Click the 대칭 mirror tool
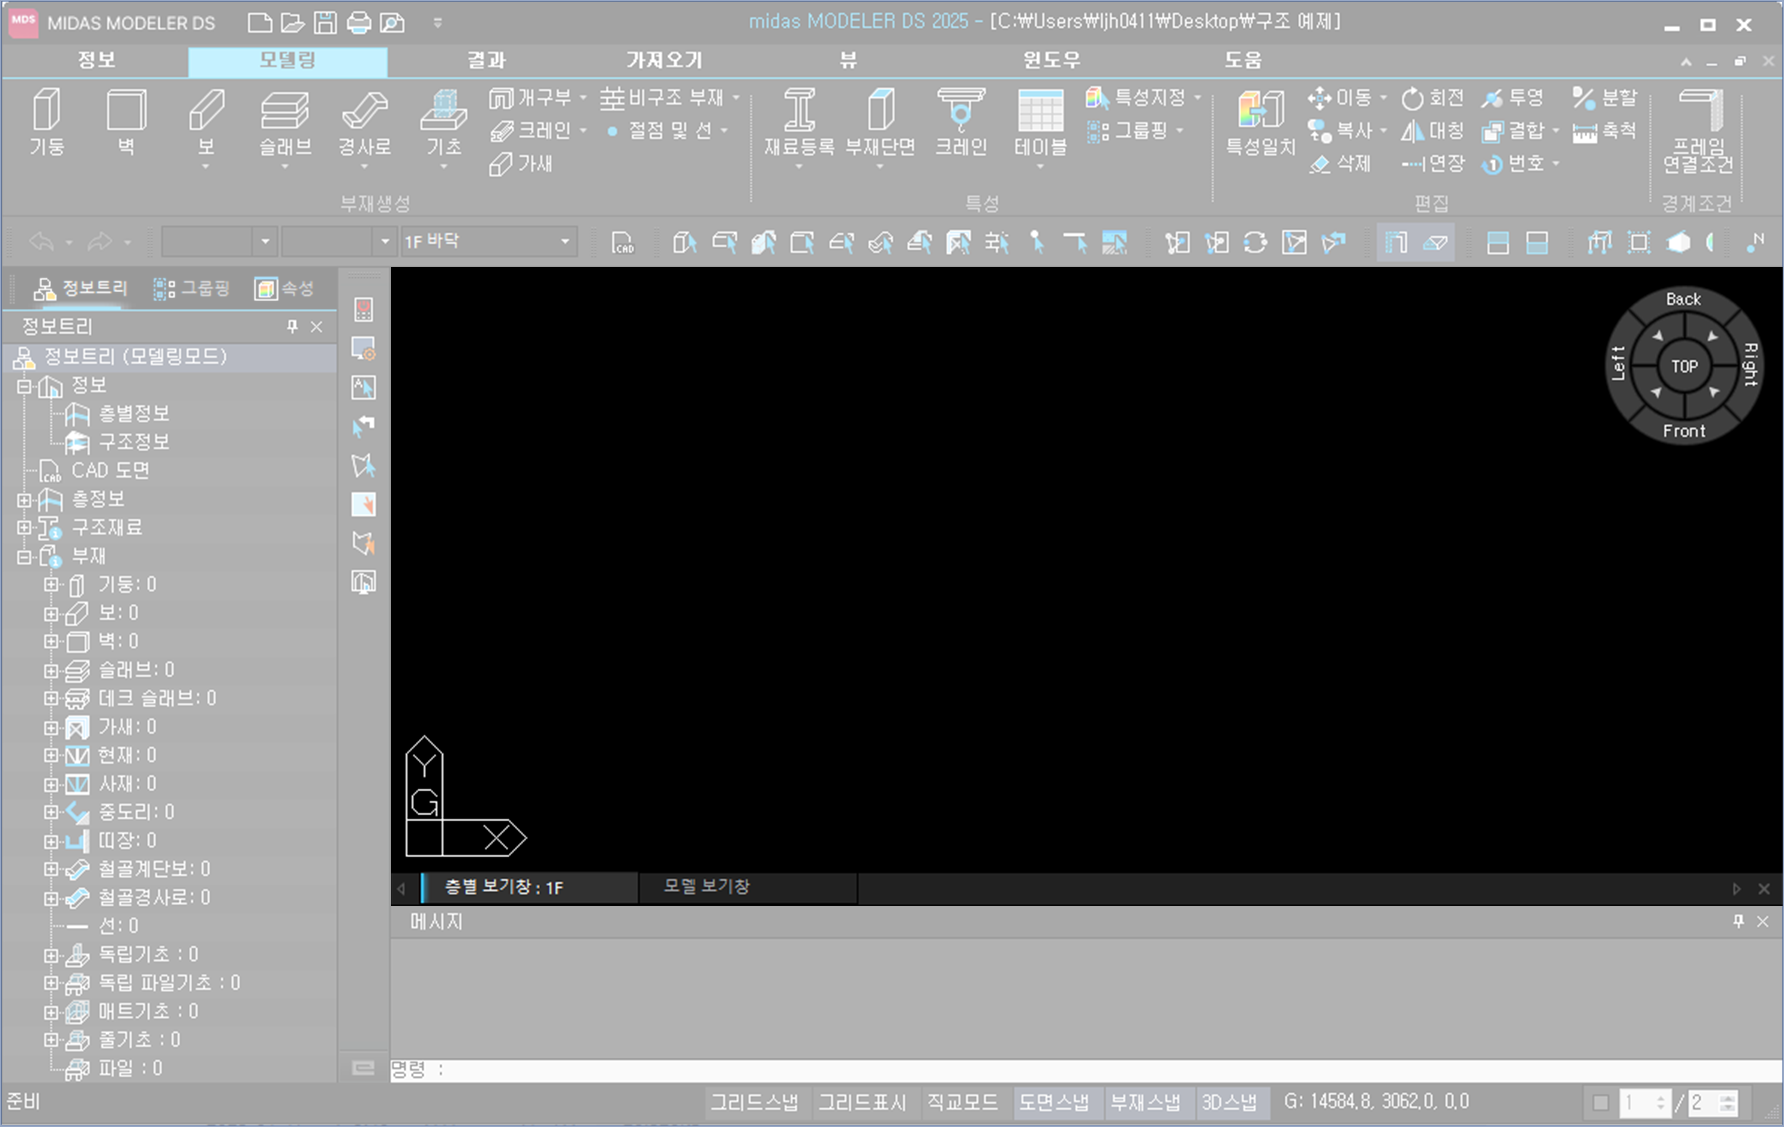The height and width of the screenshot is (1127, 1784). pyautogui.click(x=1432, y=131)
